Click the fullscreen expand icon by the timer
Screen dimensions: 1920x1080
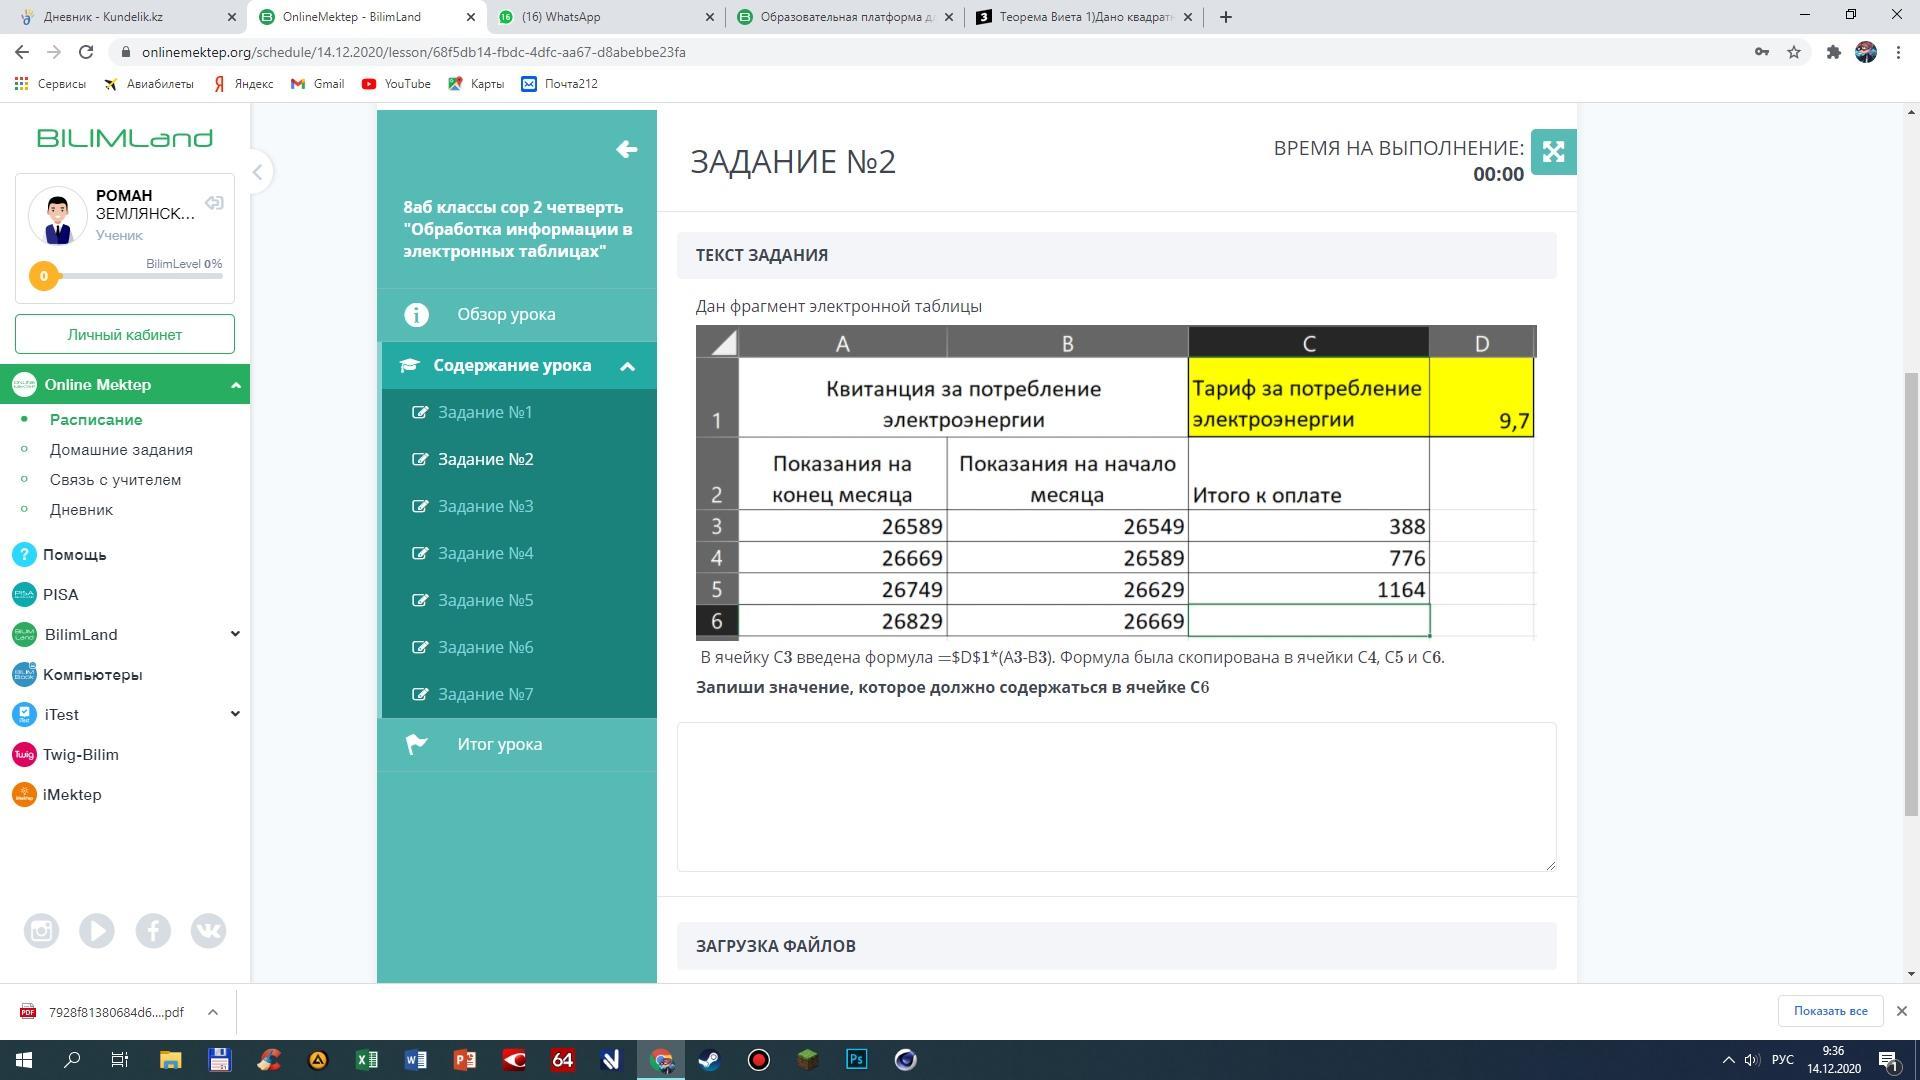(1553, 152)
